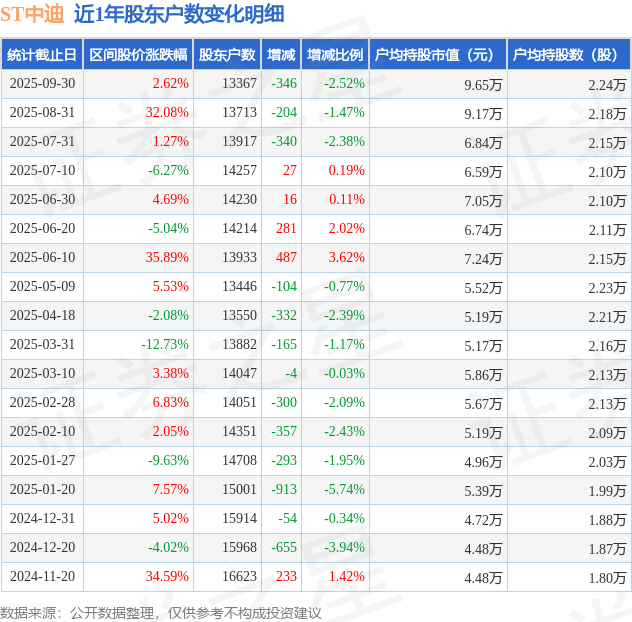Click the 股东户数 column header
Image resolution: width=632 pixels, height=622 pixels.
tap(227, 54)
